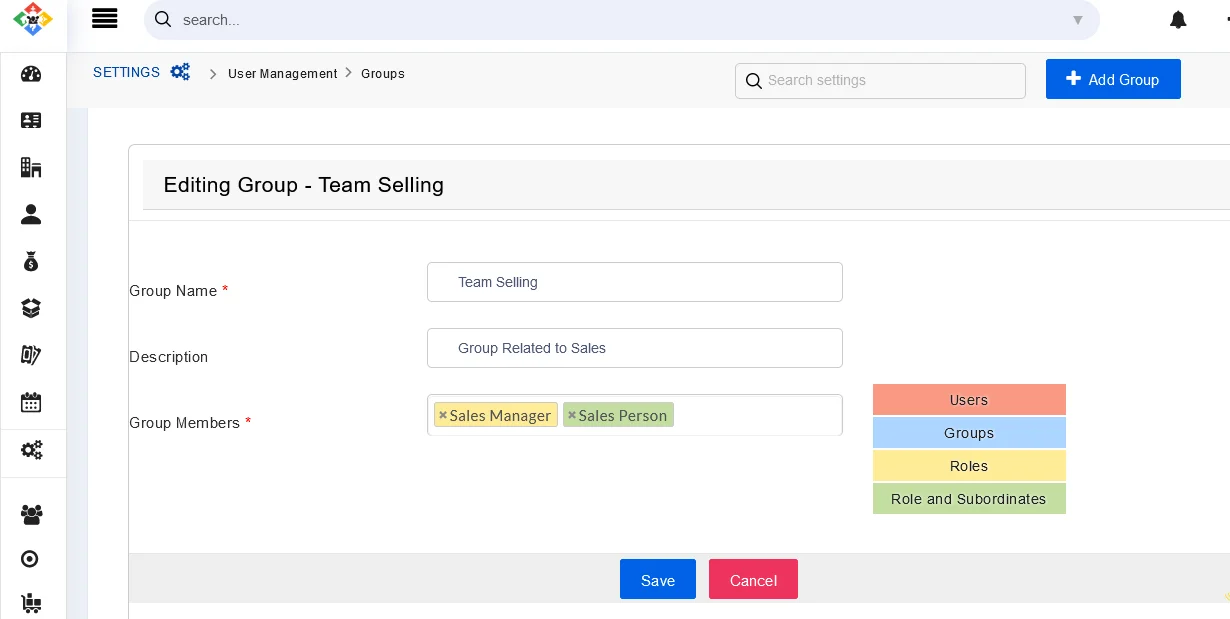Open the organizations building icon
The width and height of the screenshot is (1230, 619).
tap(31, 167)
